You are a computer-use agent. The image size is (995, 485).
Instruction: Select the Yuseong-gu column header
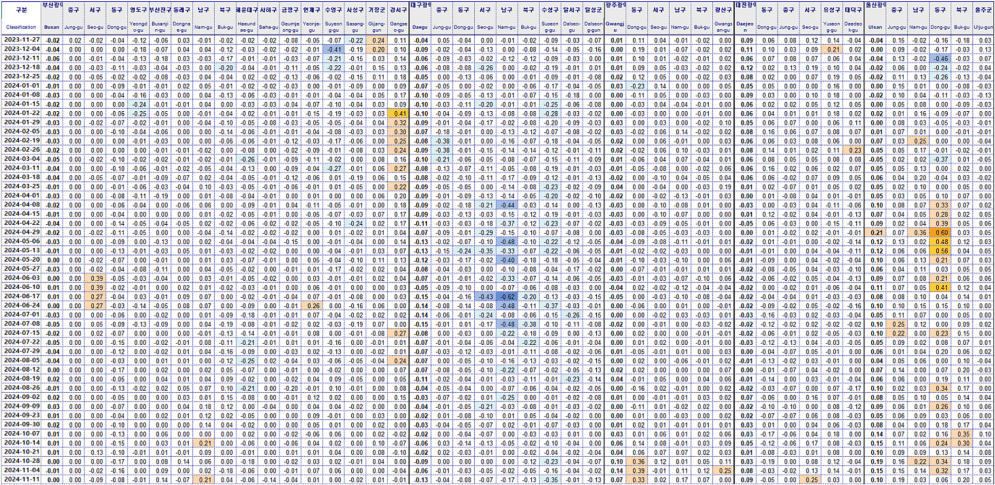(x=831, y=17)
